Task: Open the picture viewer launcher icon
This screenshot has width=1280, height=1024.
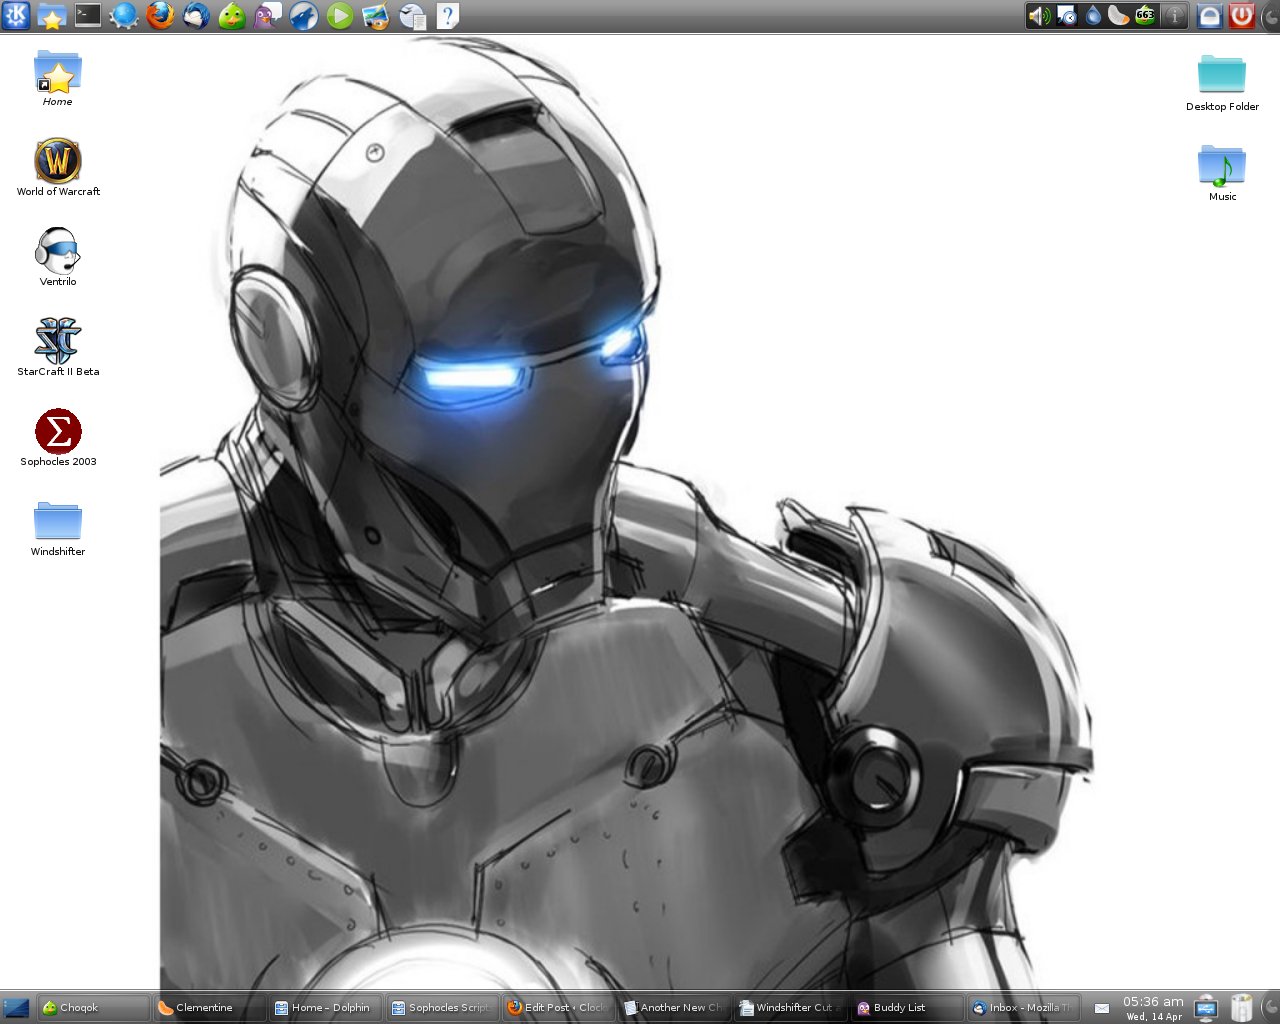Action: point(376,15)
